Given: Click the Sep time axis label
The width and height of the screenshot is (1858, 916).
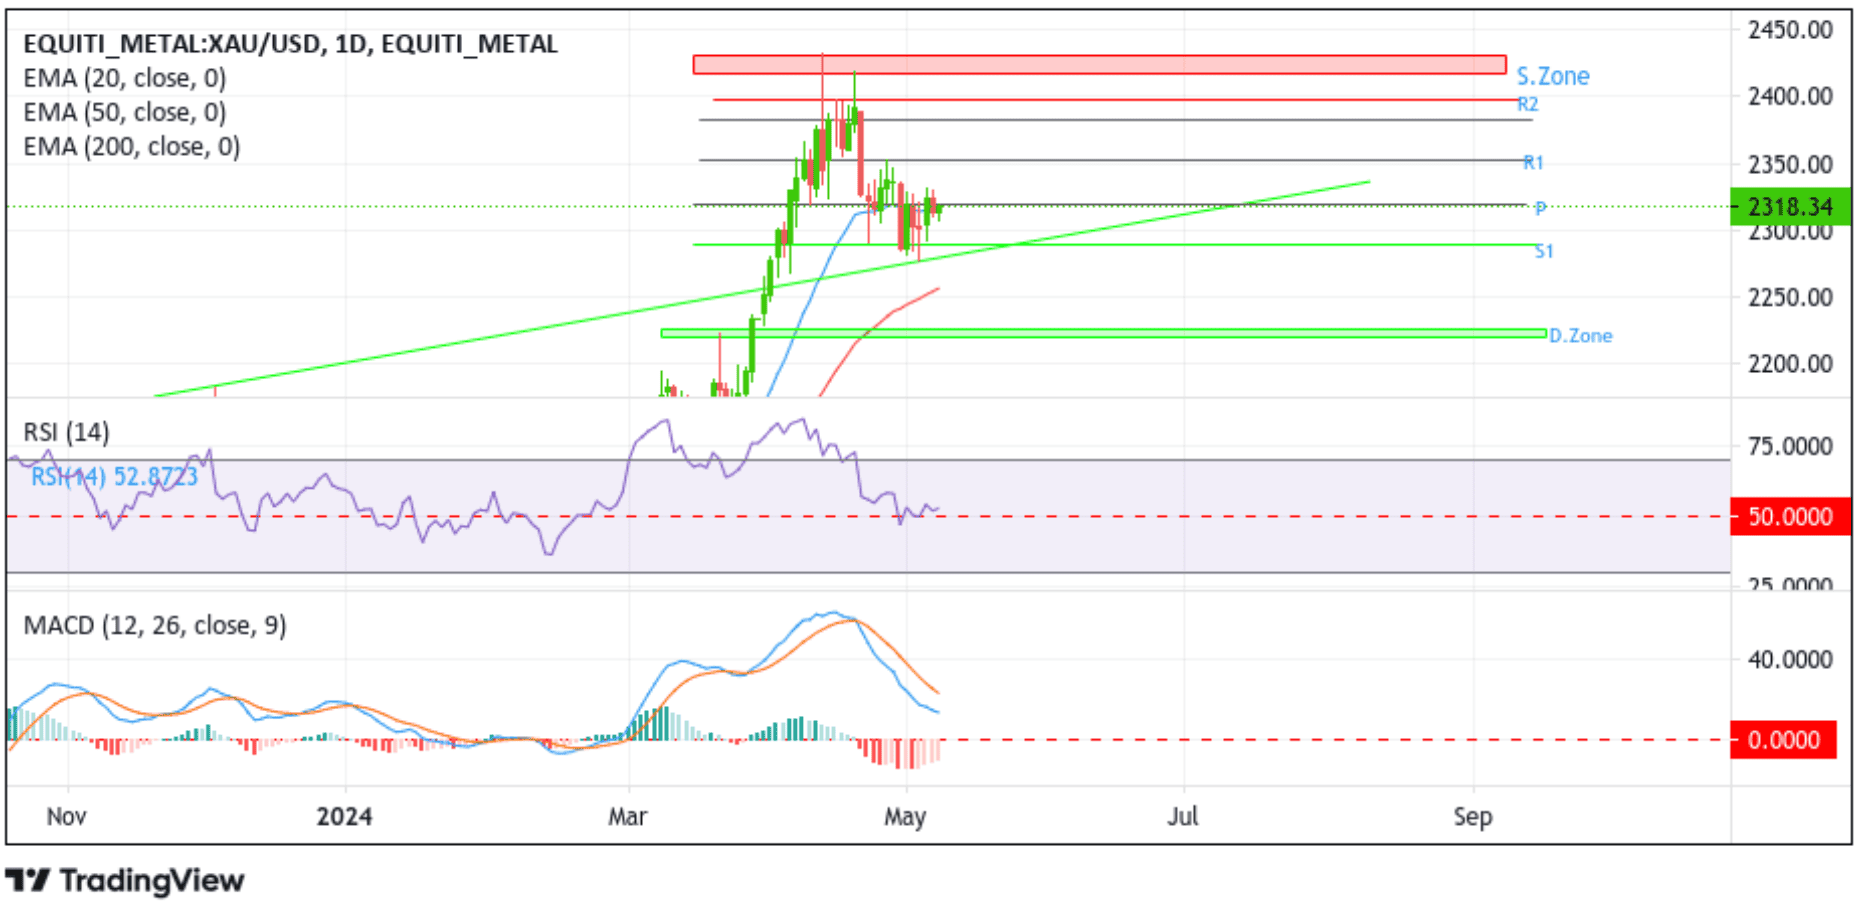Looking at the screenshot, I should tap(1473, 818).
